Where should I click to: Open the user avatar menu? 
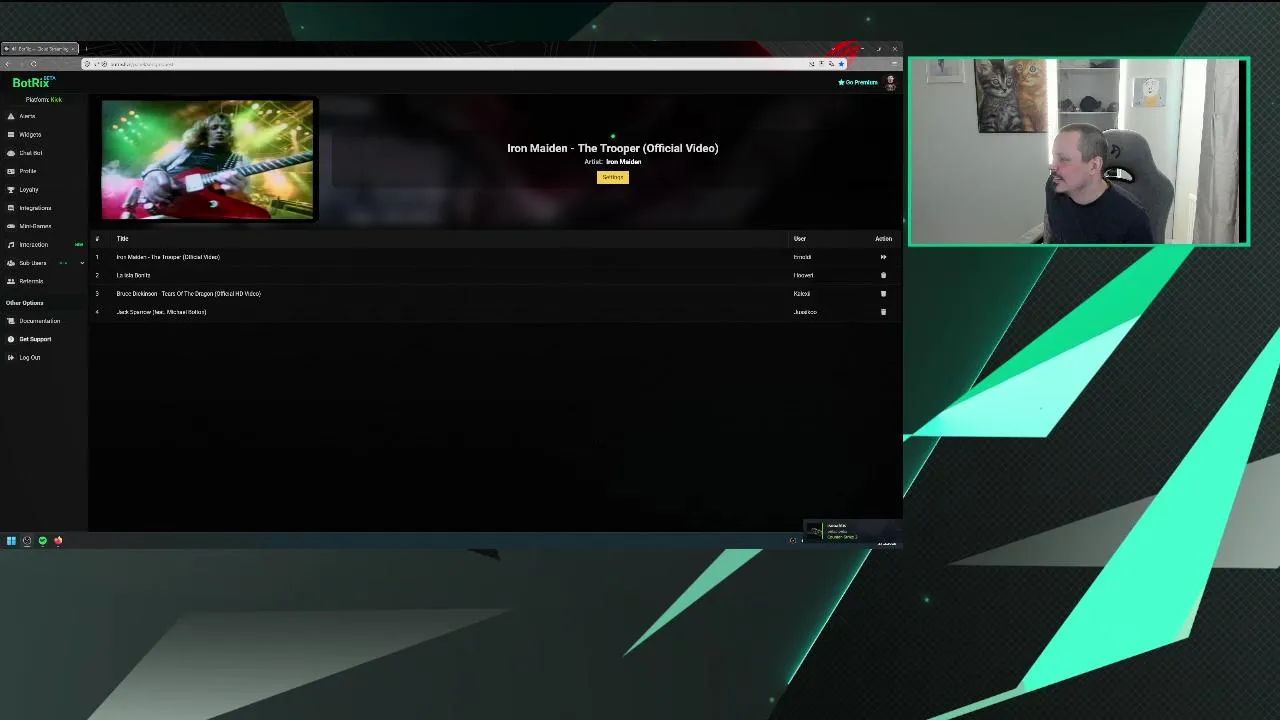pyautogui.click(x=890, y=83)
